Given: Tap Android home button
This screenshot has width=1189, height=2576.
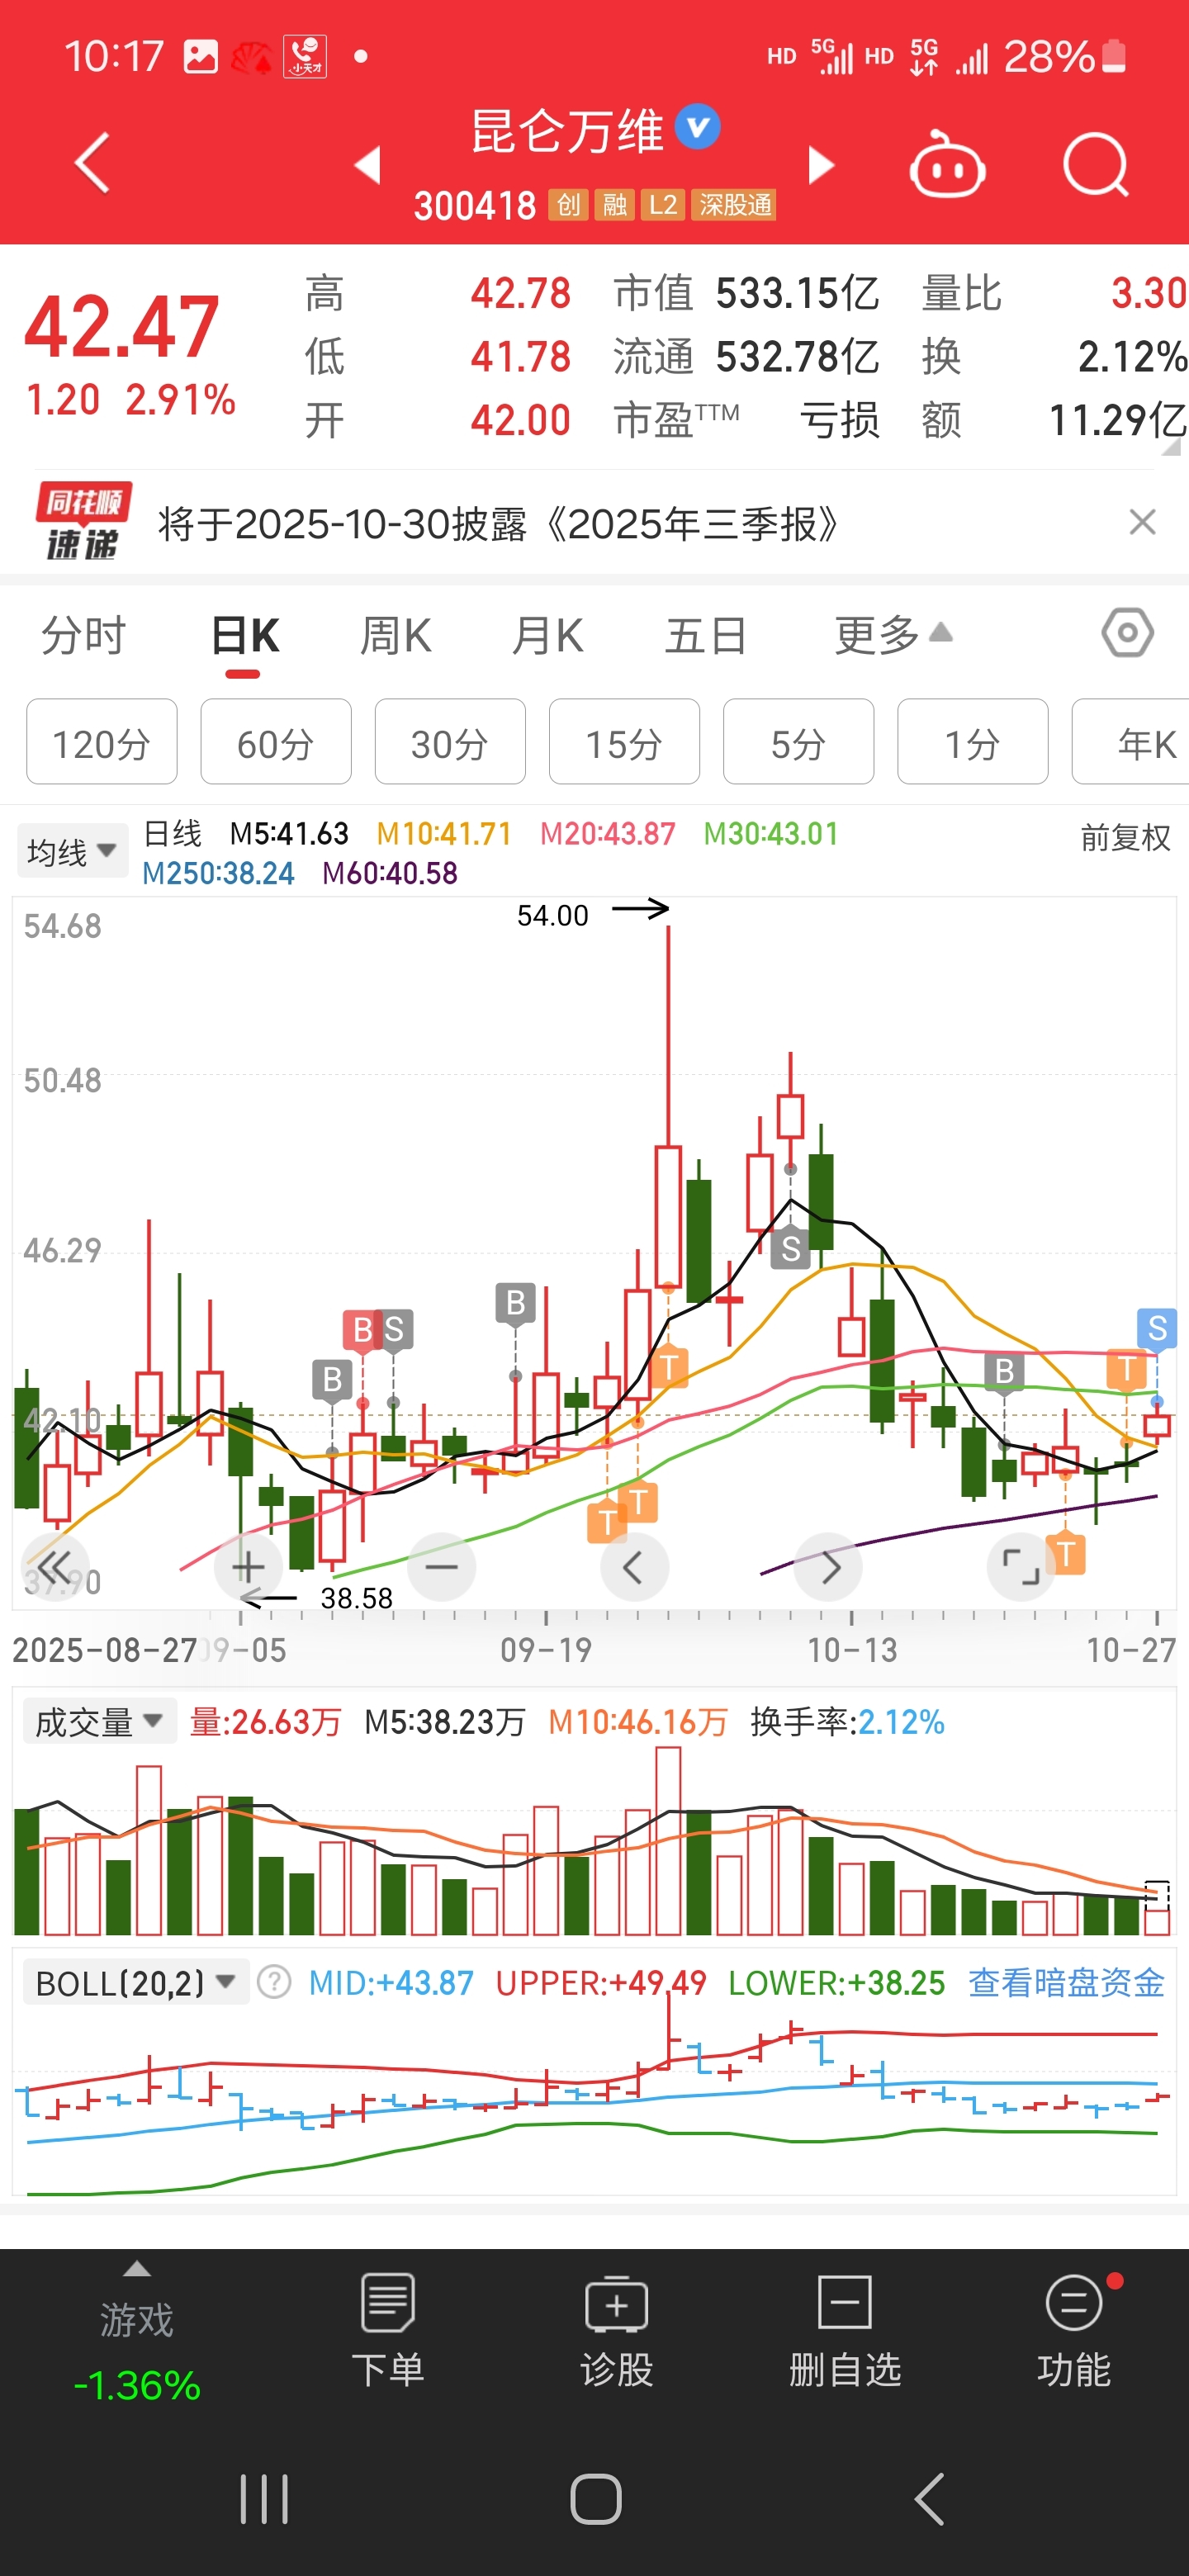Looking at the screenshot, I should point(595,2500).
